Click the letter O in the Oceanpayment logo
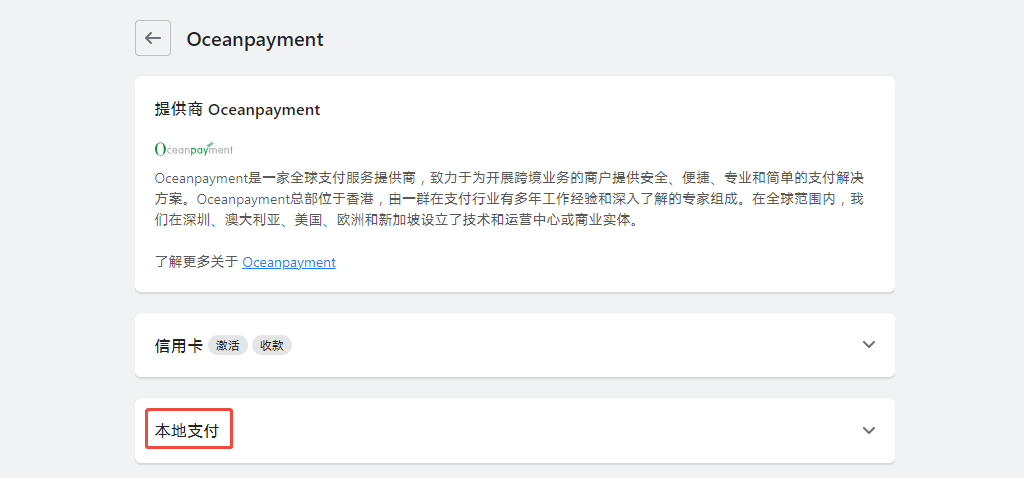Image resolution: width=1024 pixels, height=478 pixels. (160, 149)
